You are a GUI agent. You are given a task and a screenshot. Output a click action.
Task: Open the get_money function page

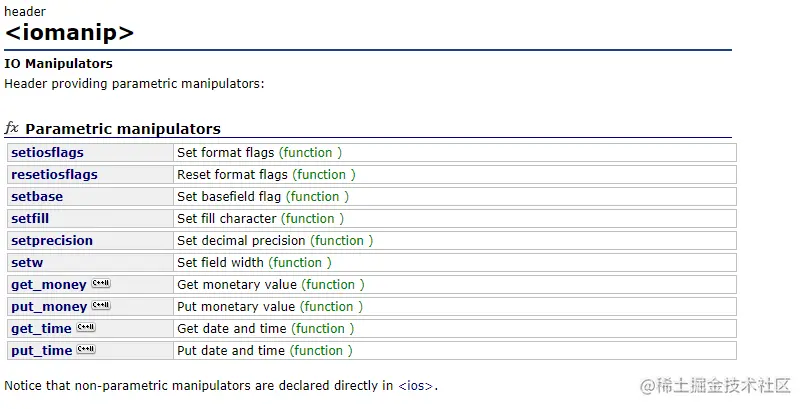click(49, 285)
